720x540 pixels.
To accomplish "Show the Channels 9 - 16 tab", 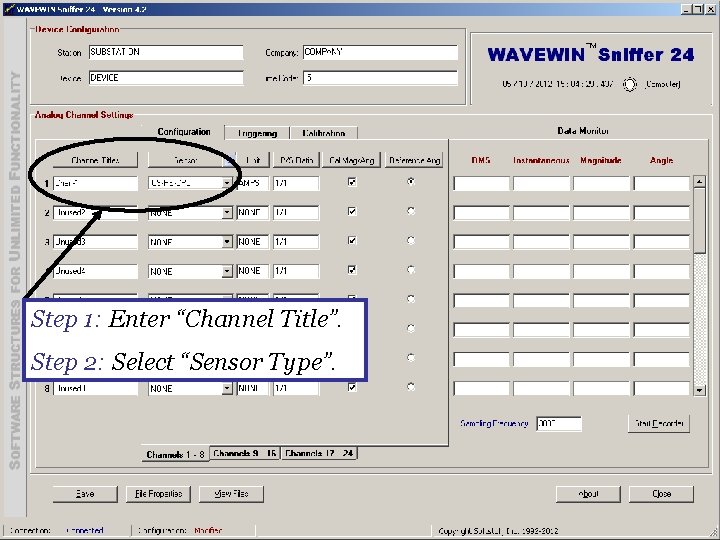I will point(245,453).
